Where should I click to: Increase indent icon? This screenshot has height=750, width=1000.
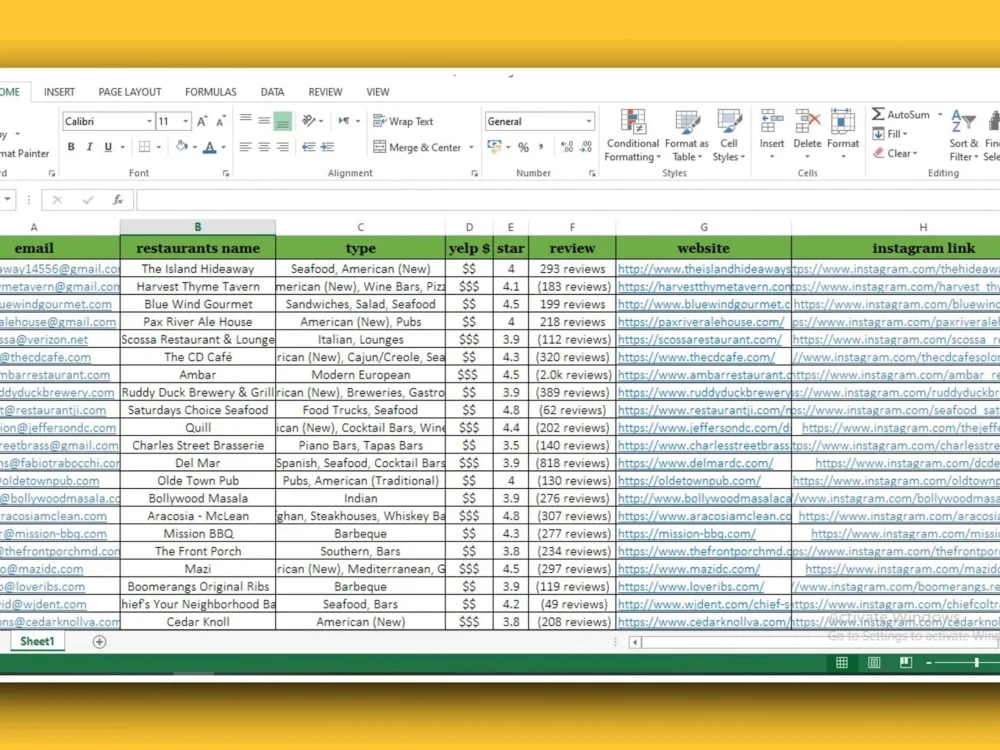328,147
